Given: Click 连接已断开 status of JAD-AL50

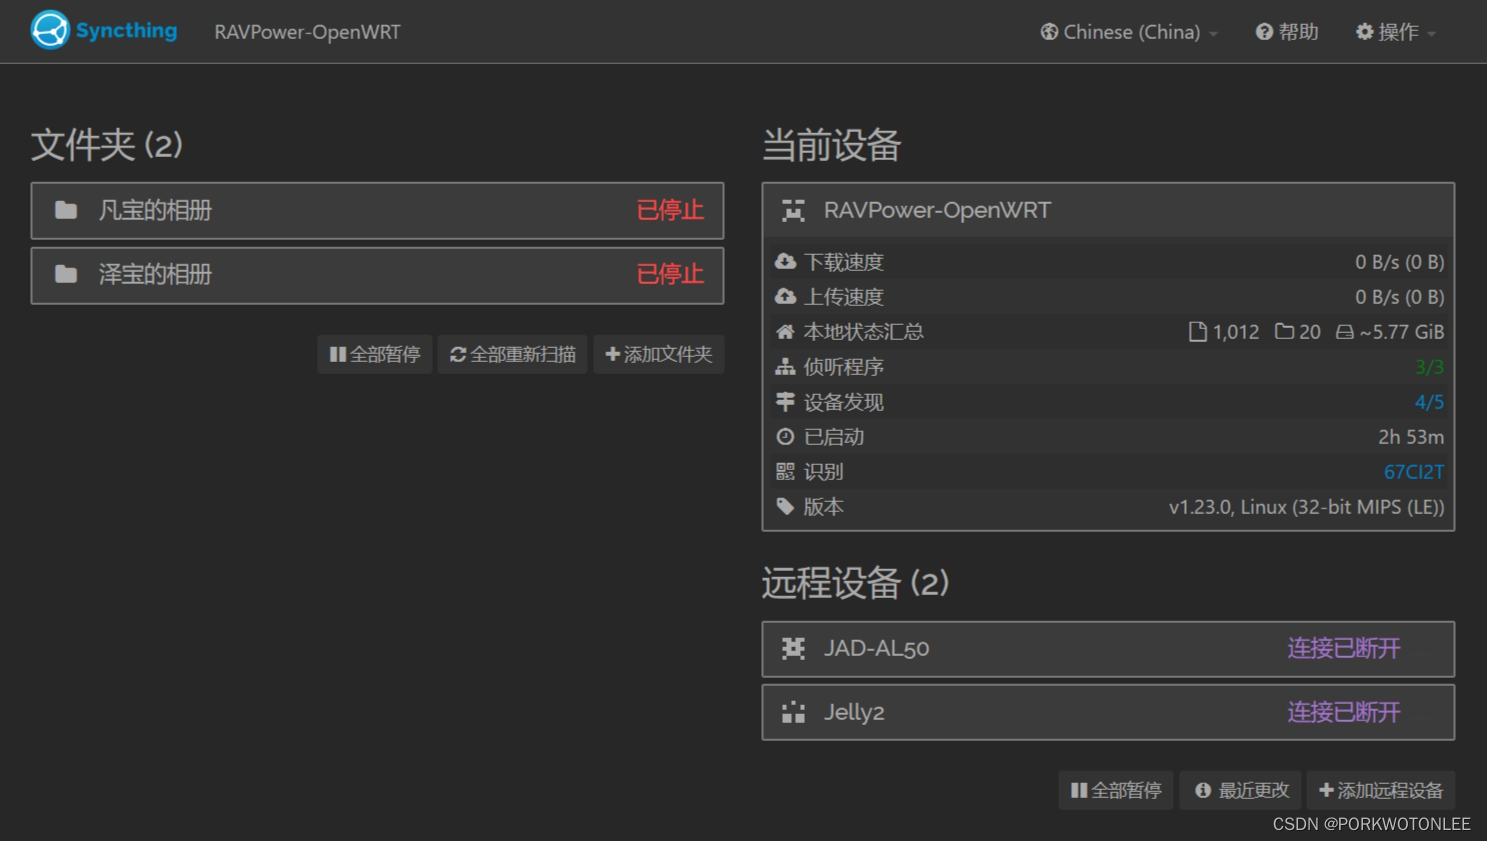Looking at the screenshot, I should tap(1343, 648).
